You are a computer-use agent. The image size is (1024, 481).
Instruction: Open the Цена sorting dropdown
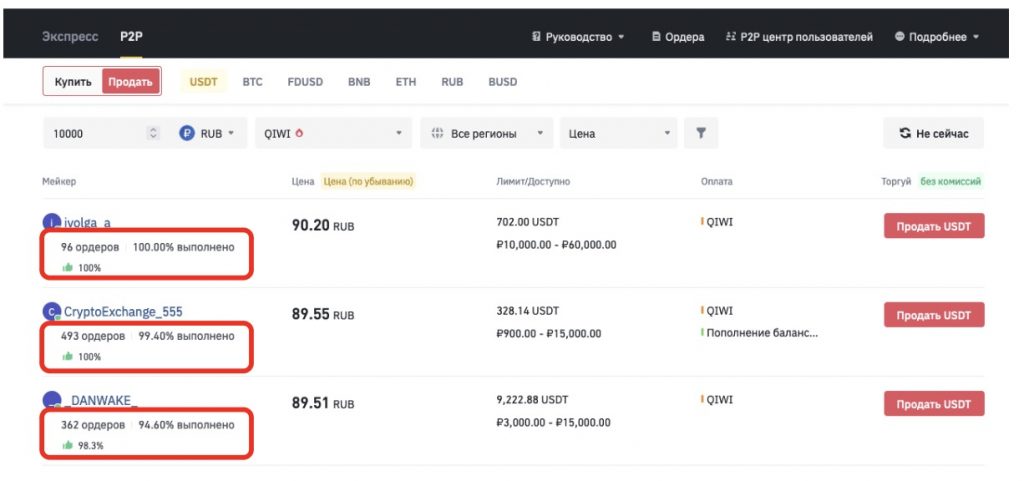click(x=618, y=133)
